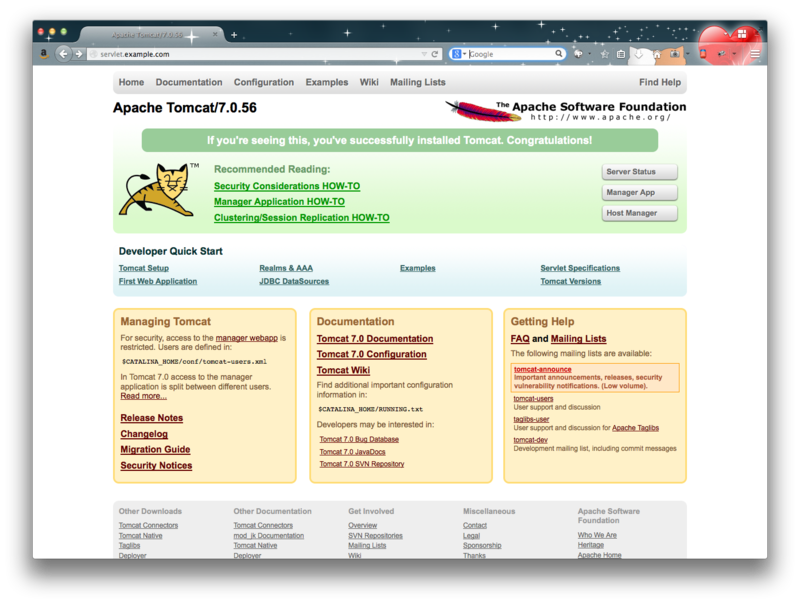Open the Security Considerations HOW-TO link
The width and height of the screenshot is (800, 604).
click(x=287, y=186)
